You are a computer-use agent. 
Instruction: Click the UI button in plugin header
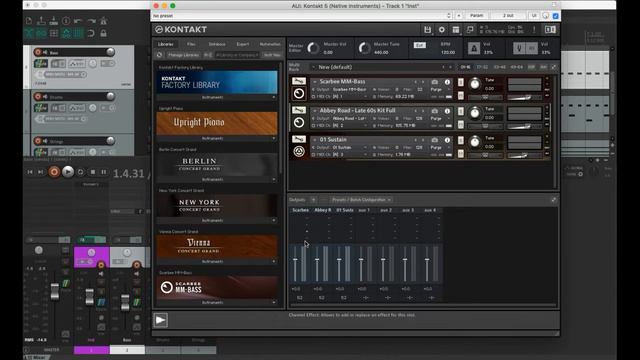point(534,16)
